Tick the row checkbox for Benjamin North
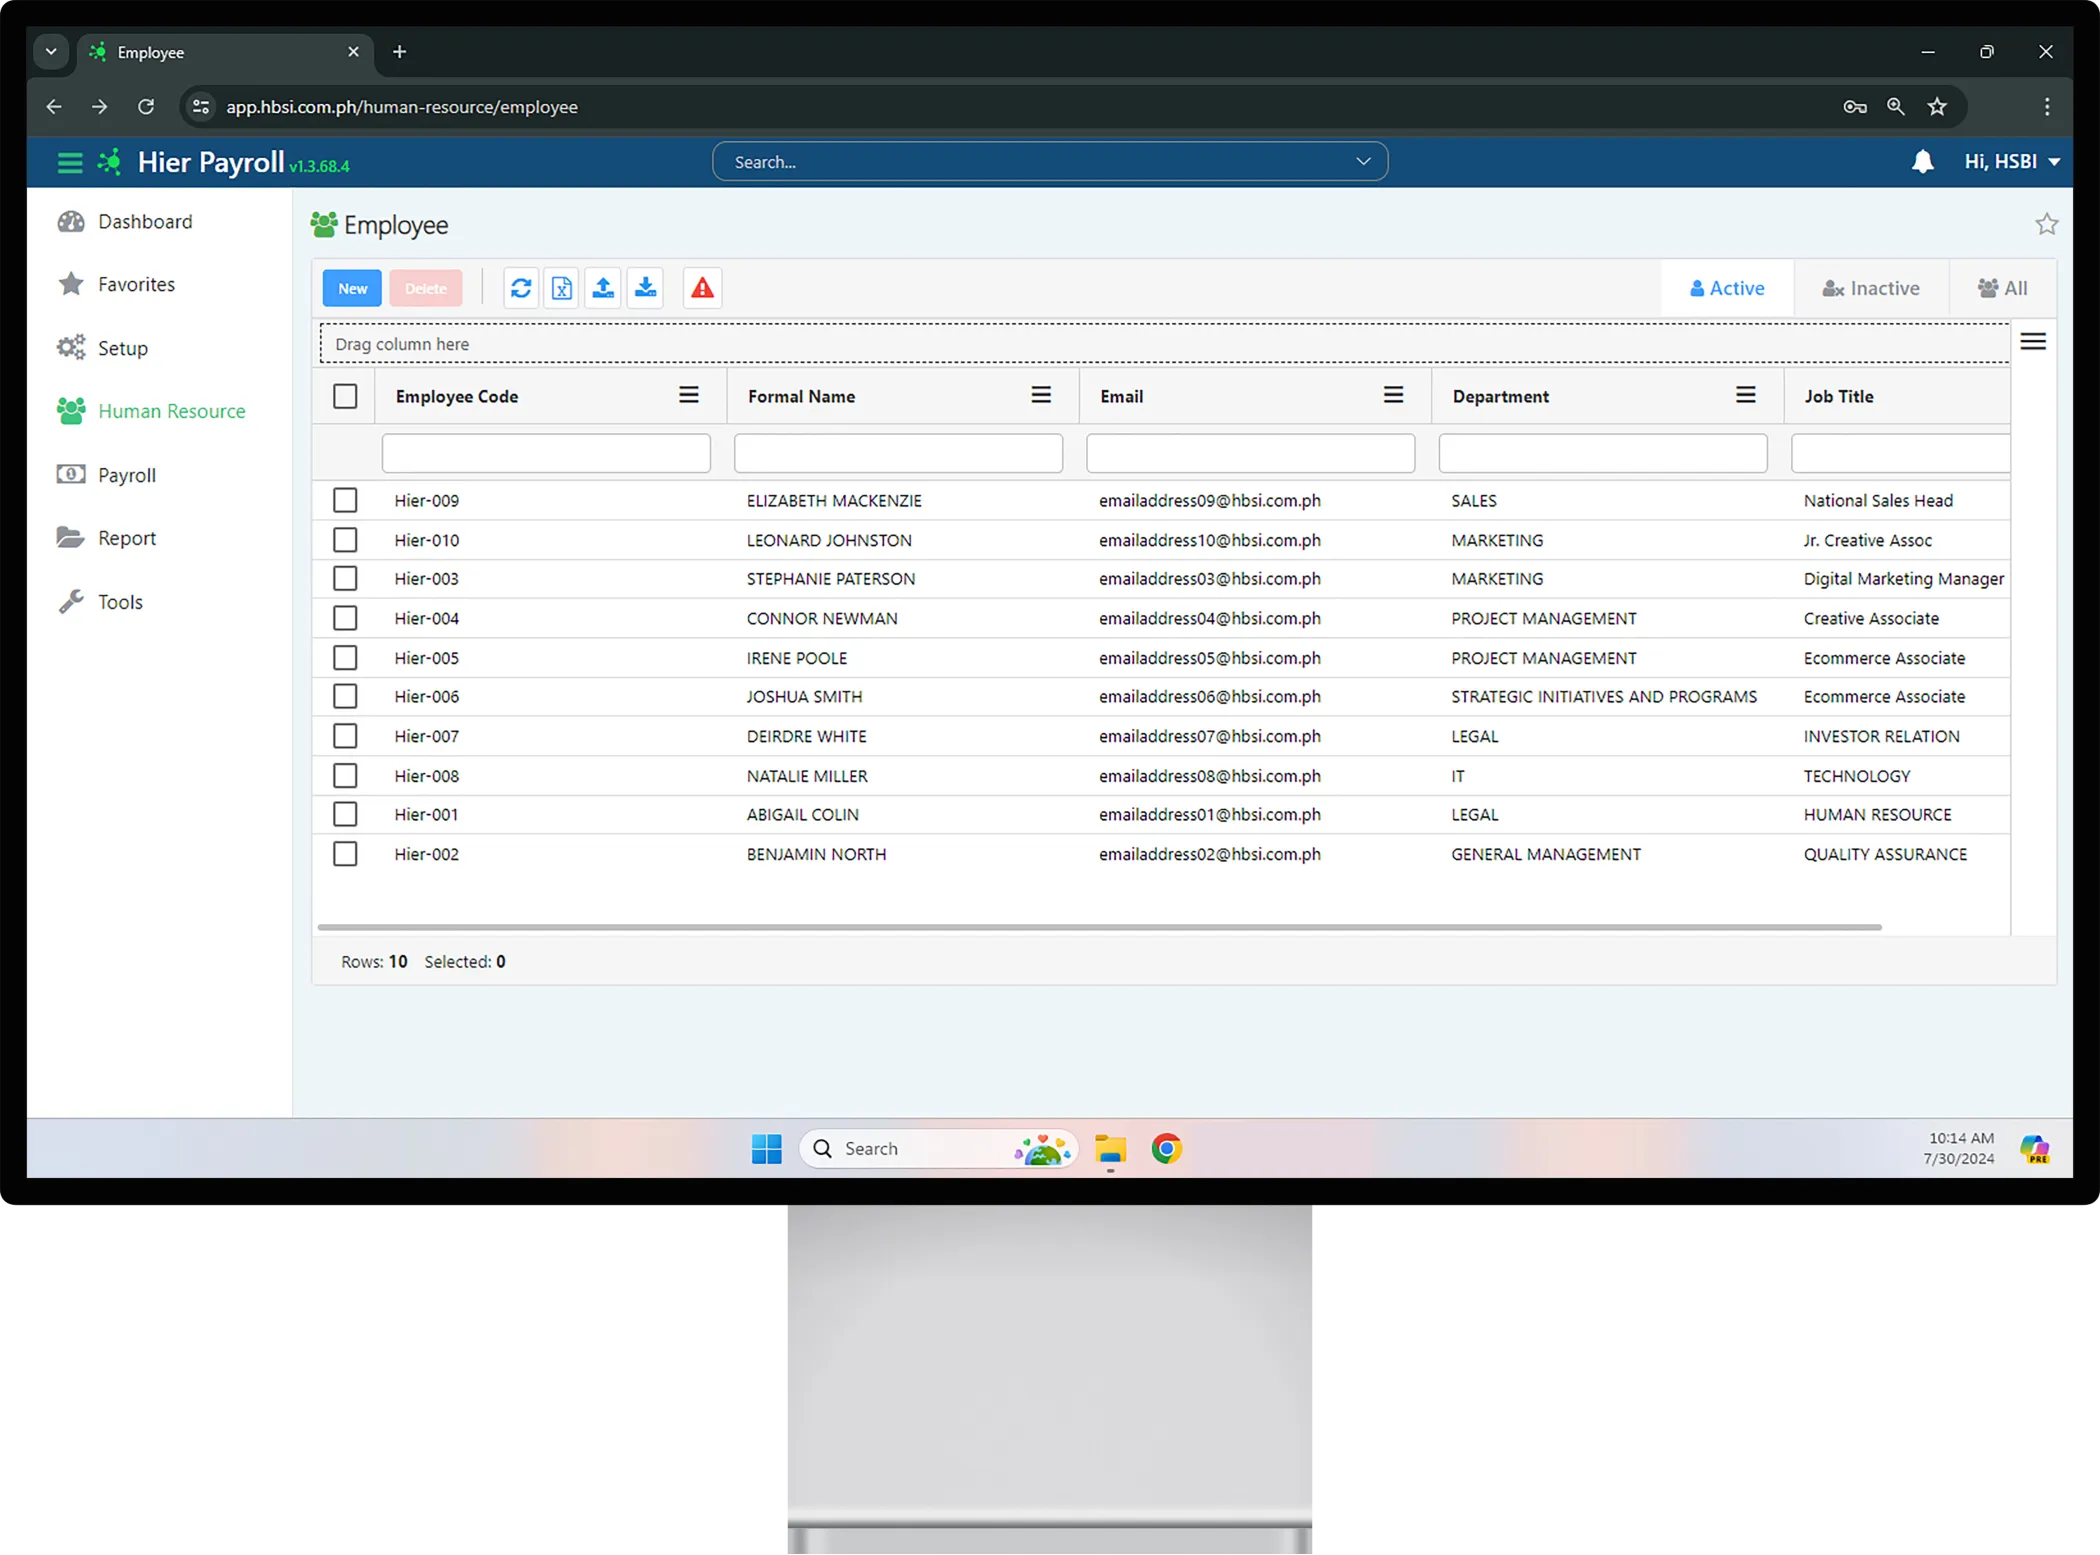The width and height of the screenshot is (2100, 1555). coord(345,854)
